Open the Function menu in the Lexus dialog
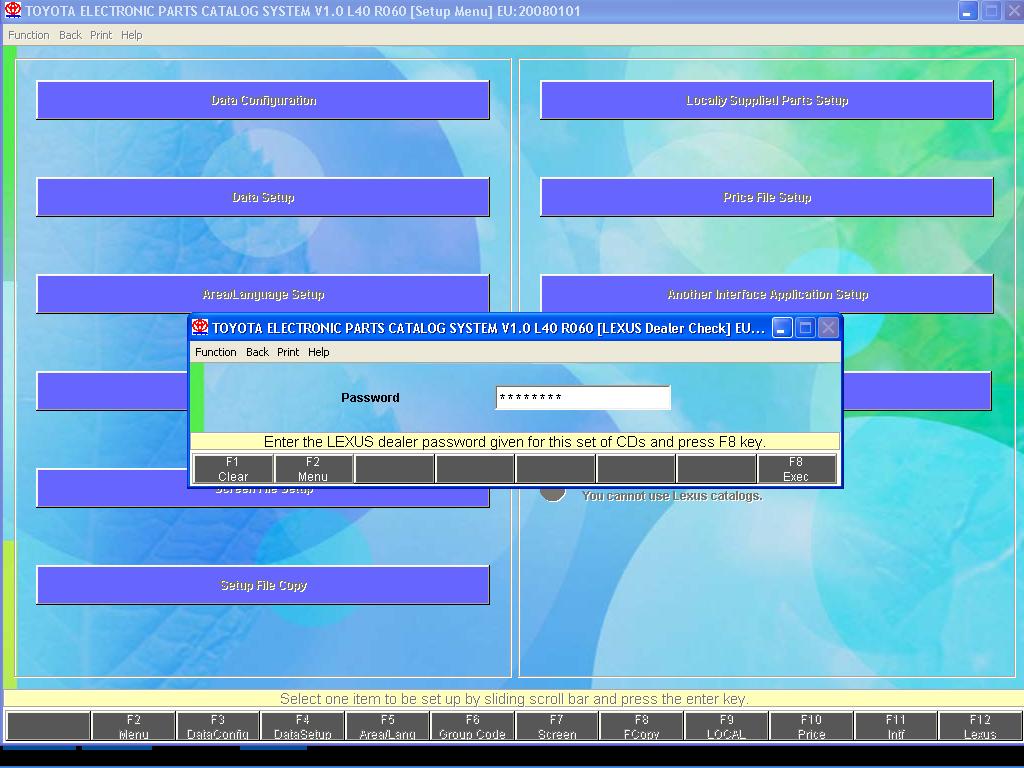 (215, 352)
